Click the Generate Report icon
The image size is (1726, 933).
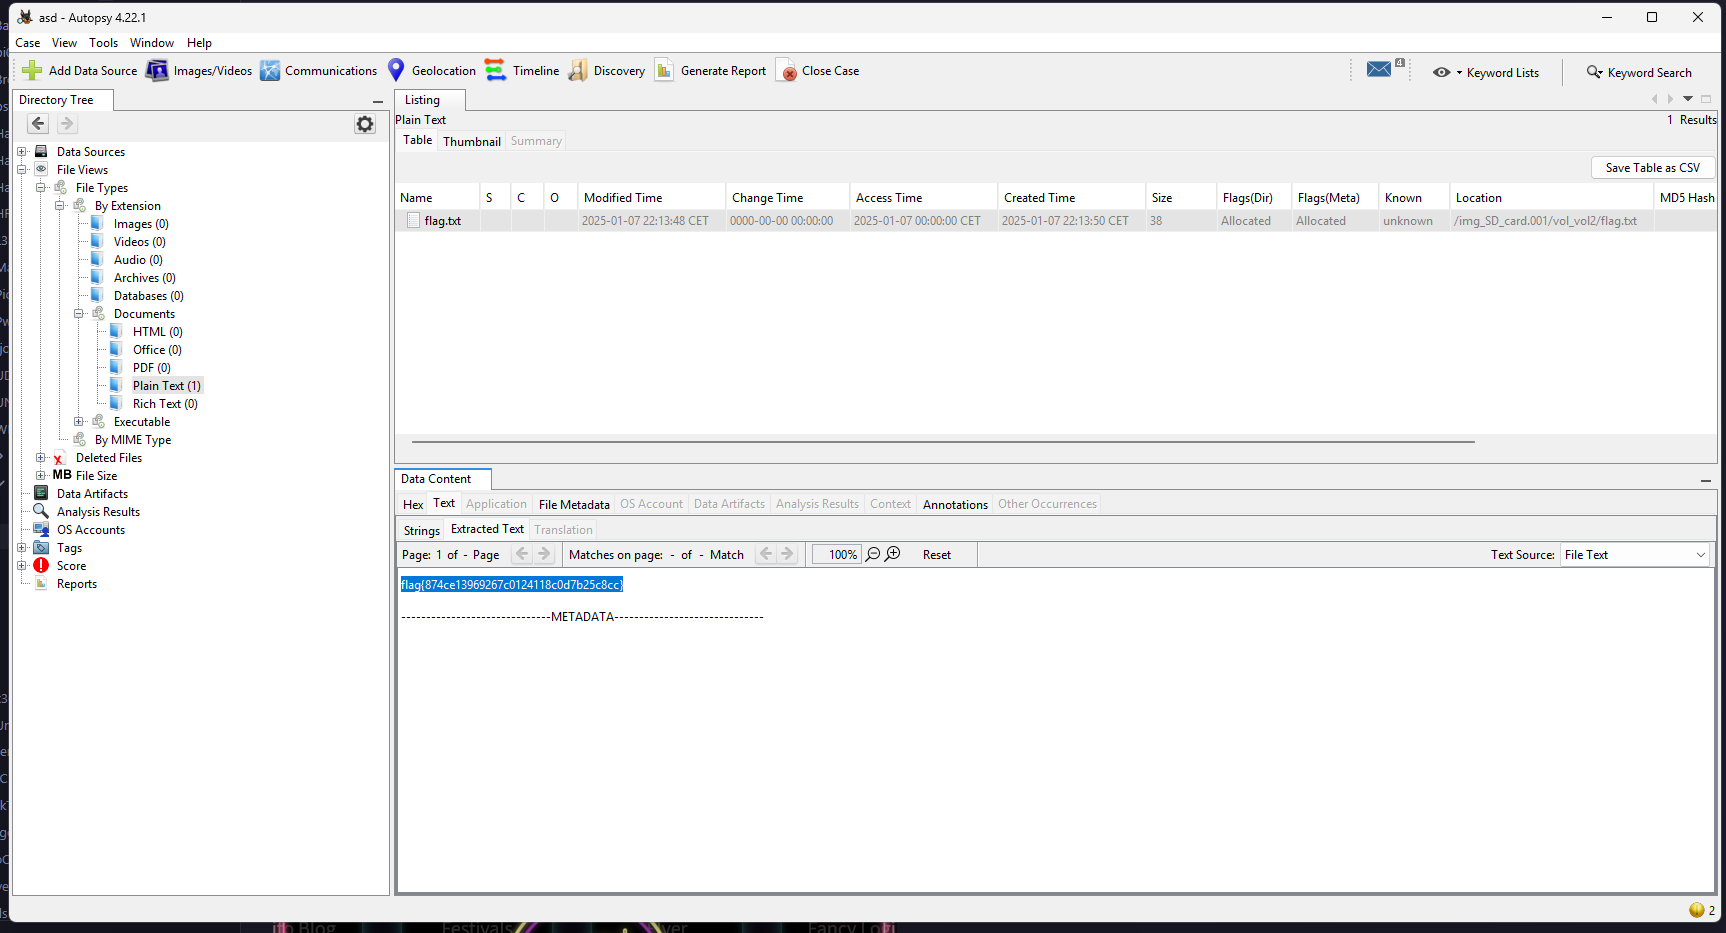coord(664,70)
